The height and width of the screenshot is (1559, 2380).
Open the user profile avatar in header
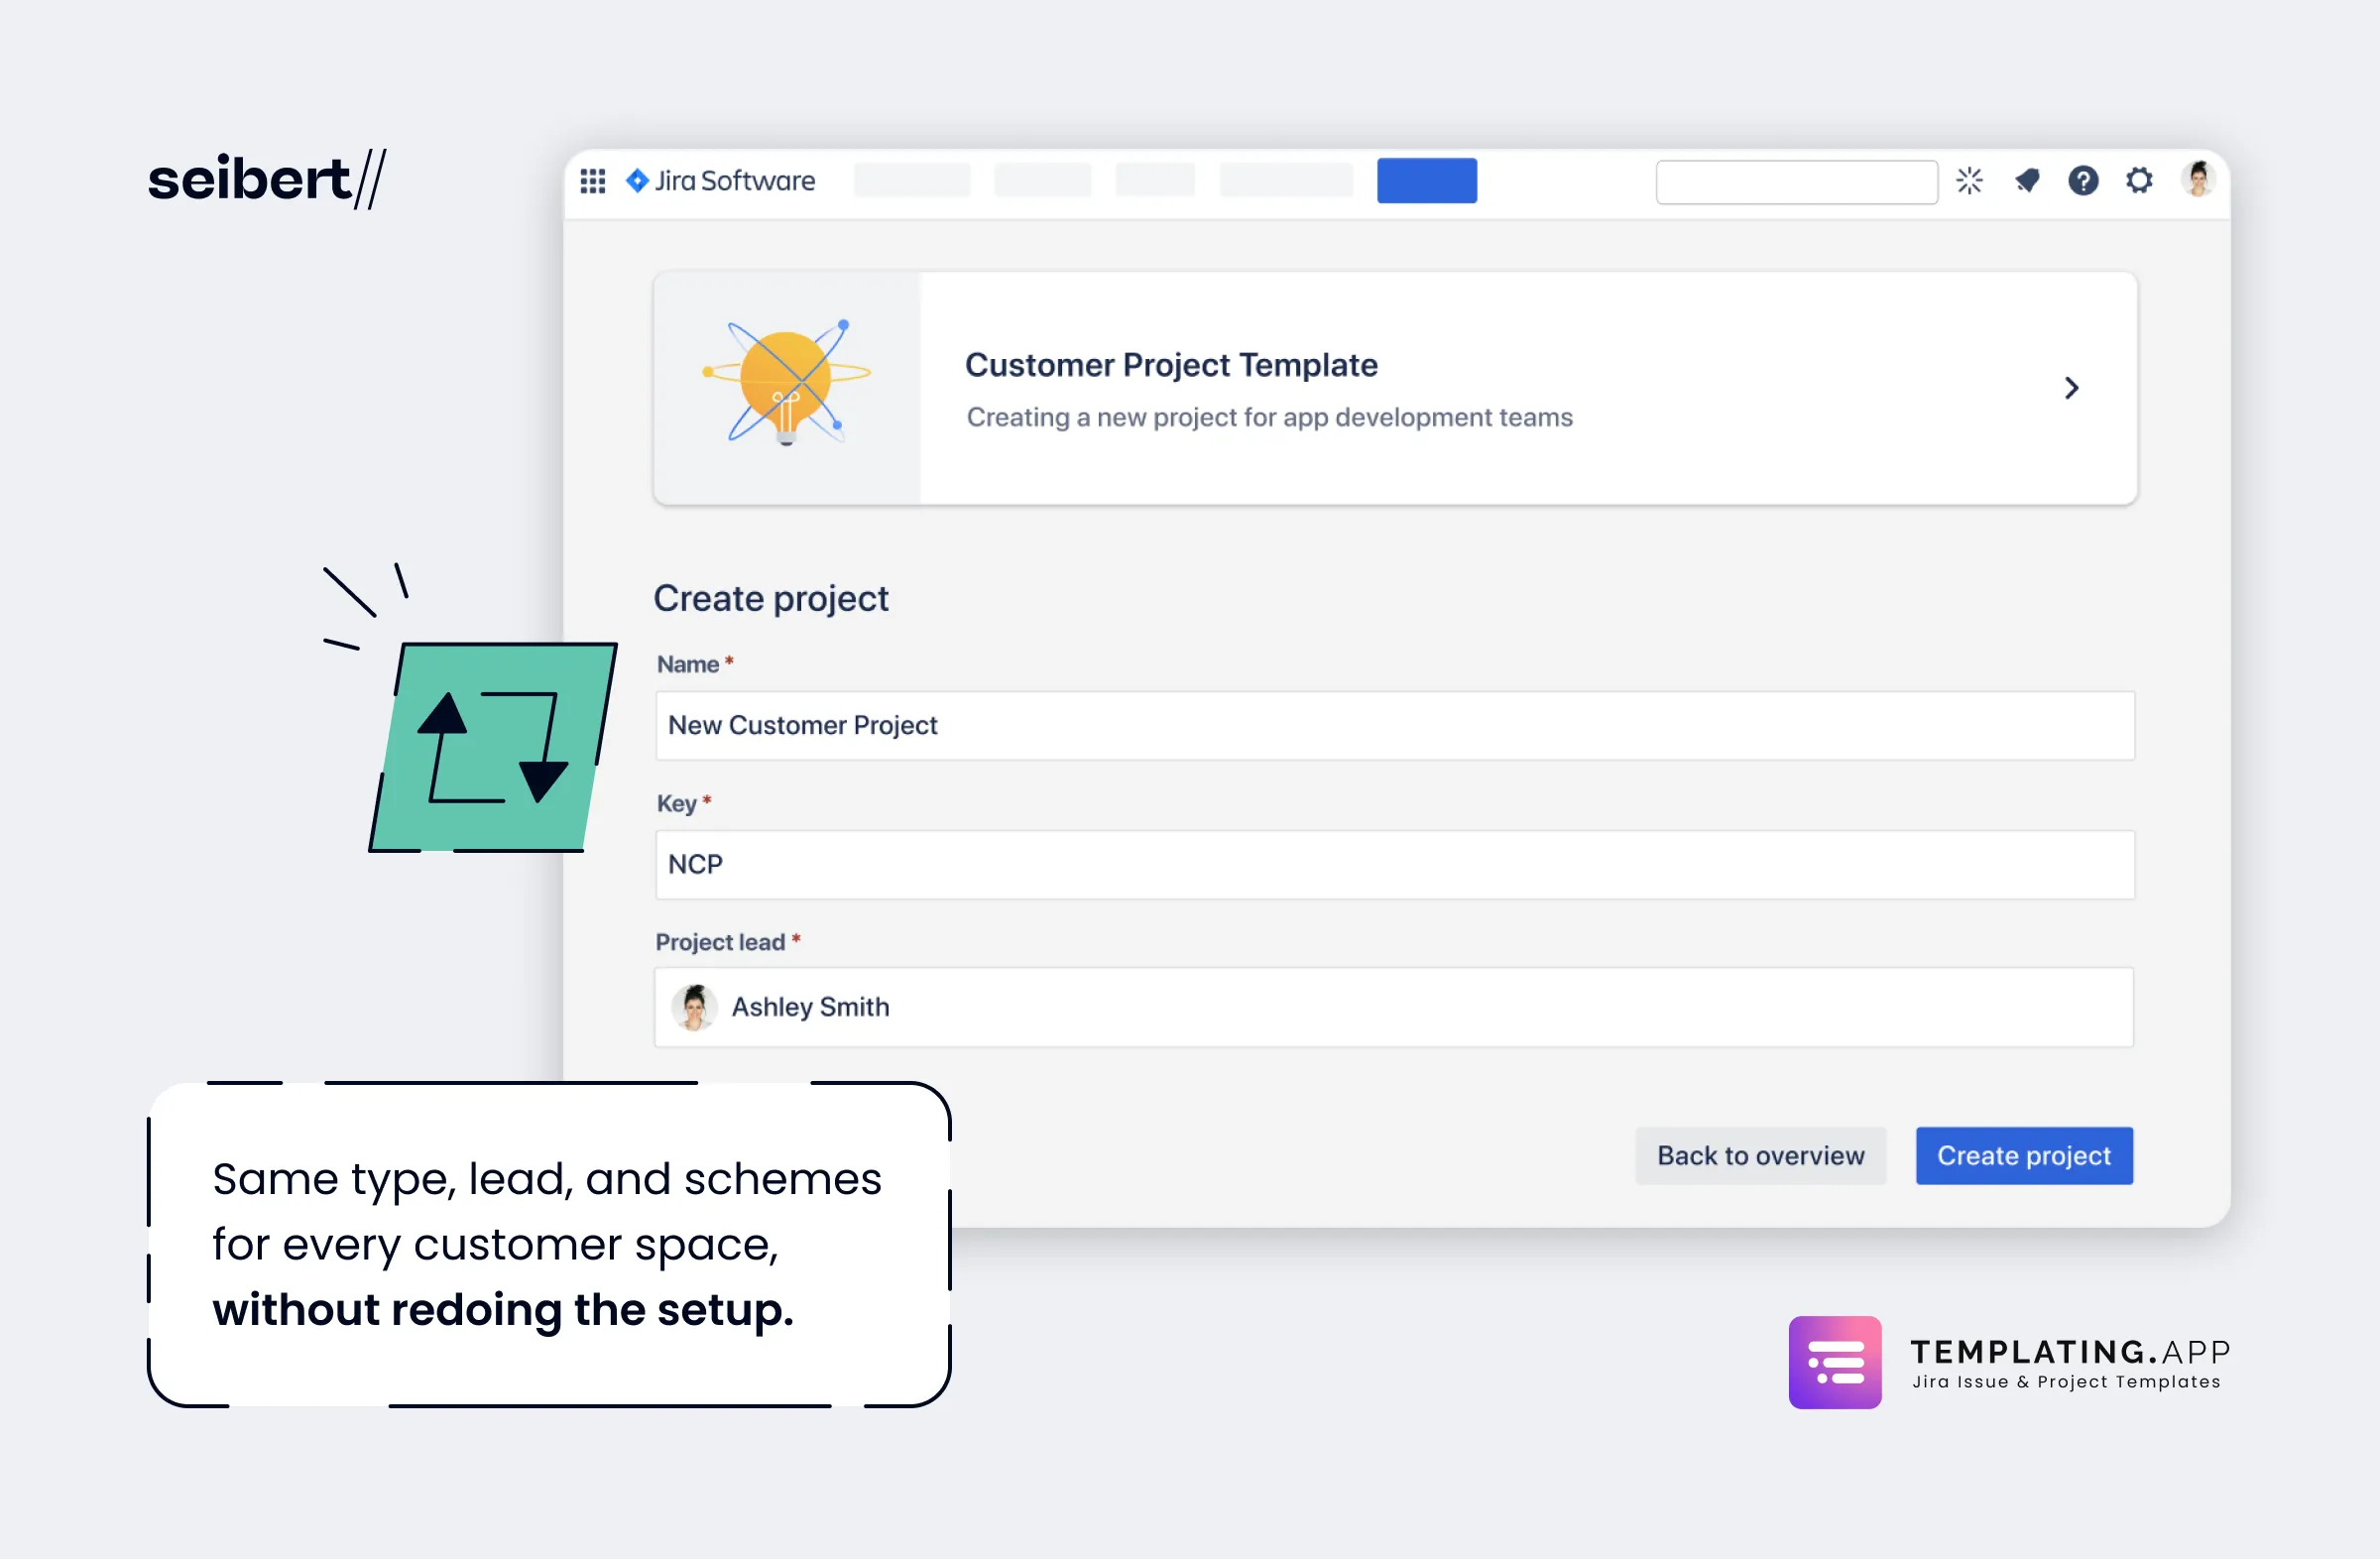point(2198,180)
